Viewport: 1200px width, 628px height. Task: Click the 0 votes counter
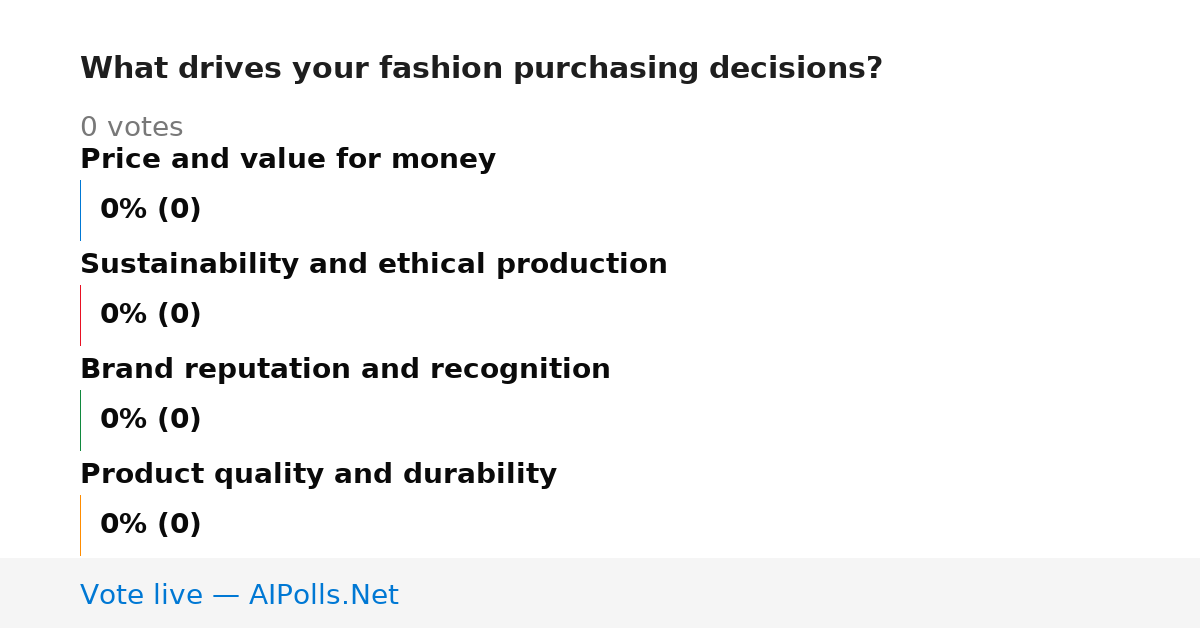(131, 128)
